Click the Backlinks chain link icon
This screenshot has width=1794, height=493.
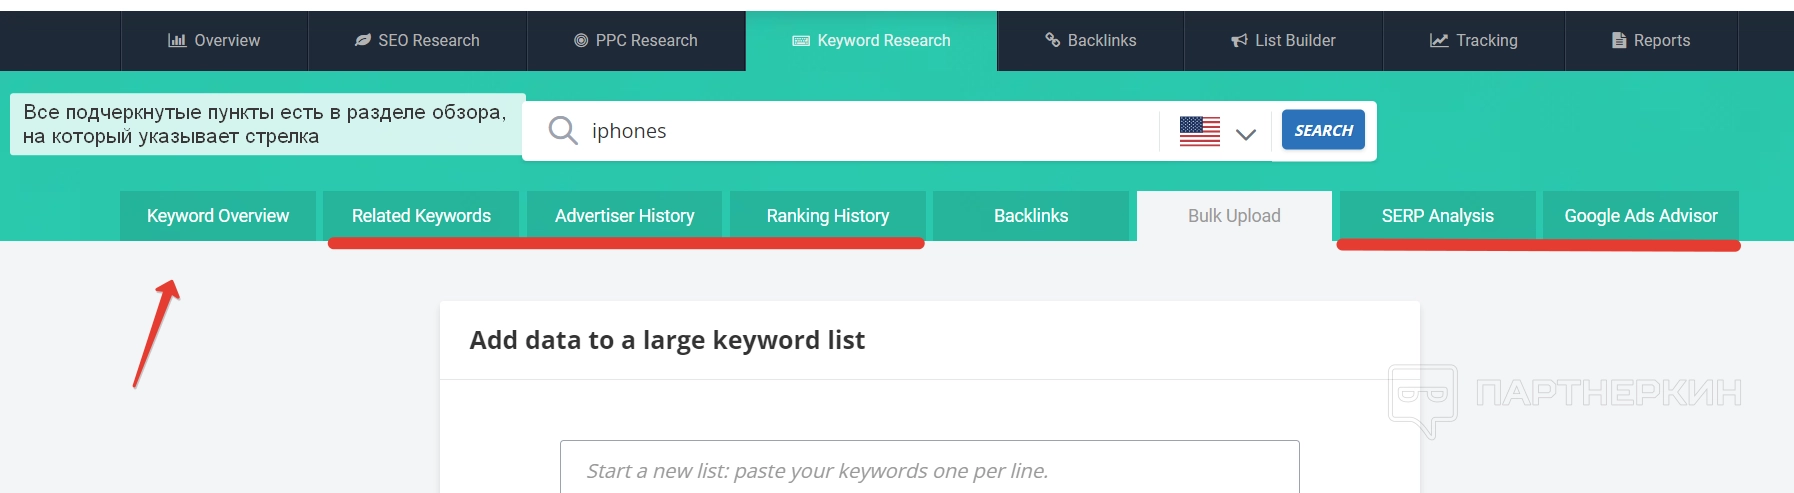coord(1053,40)
